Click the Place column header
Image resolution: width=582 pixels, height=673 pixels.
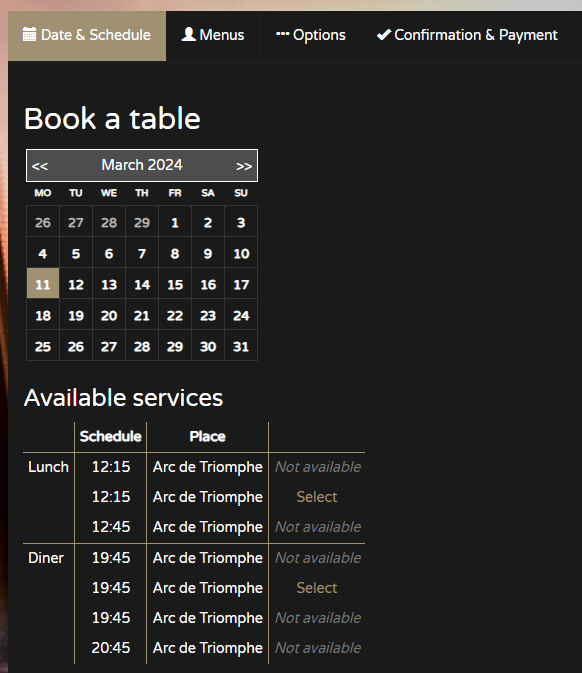click(x=208, y=437)
